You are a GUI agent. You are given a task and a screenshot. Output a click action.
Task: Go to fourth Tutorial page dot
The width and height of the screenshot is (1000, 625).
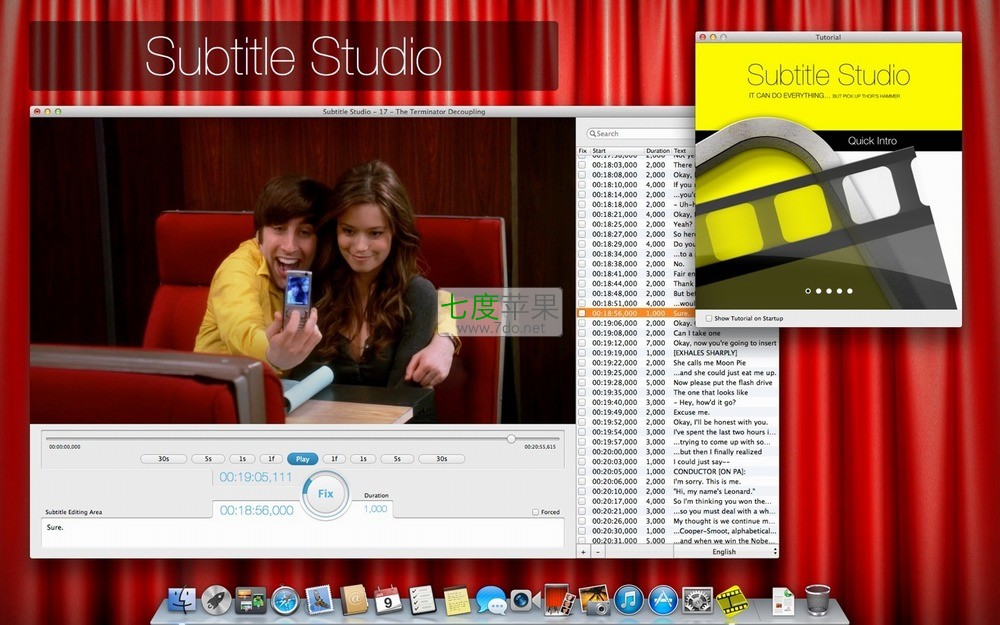coord(839,291)
